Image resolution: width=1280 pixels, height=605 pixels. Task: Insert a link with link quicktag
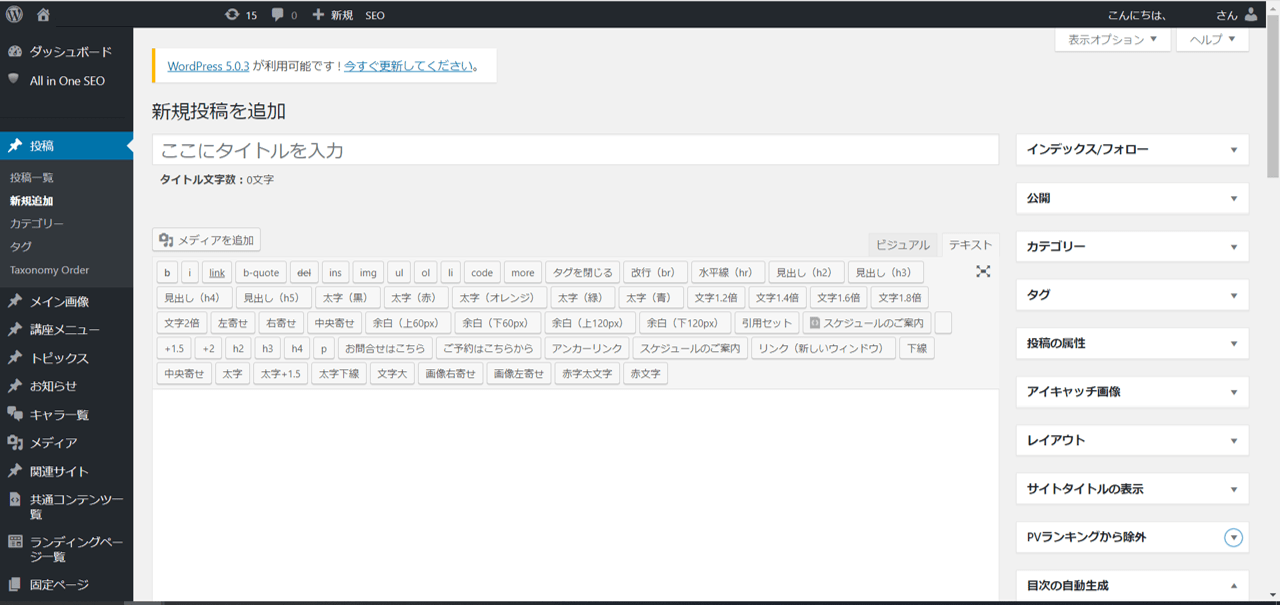(217, 272)
